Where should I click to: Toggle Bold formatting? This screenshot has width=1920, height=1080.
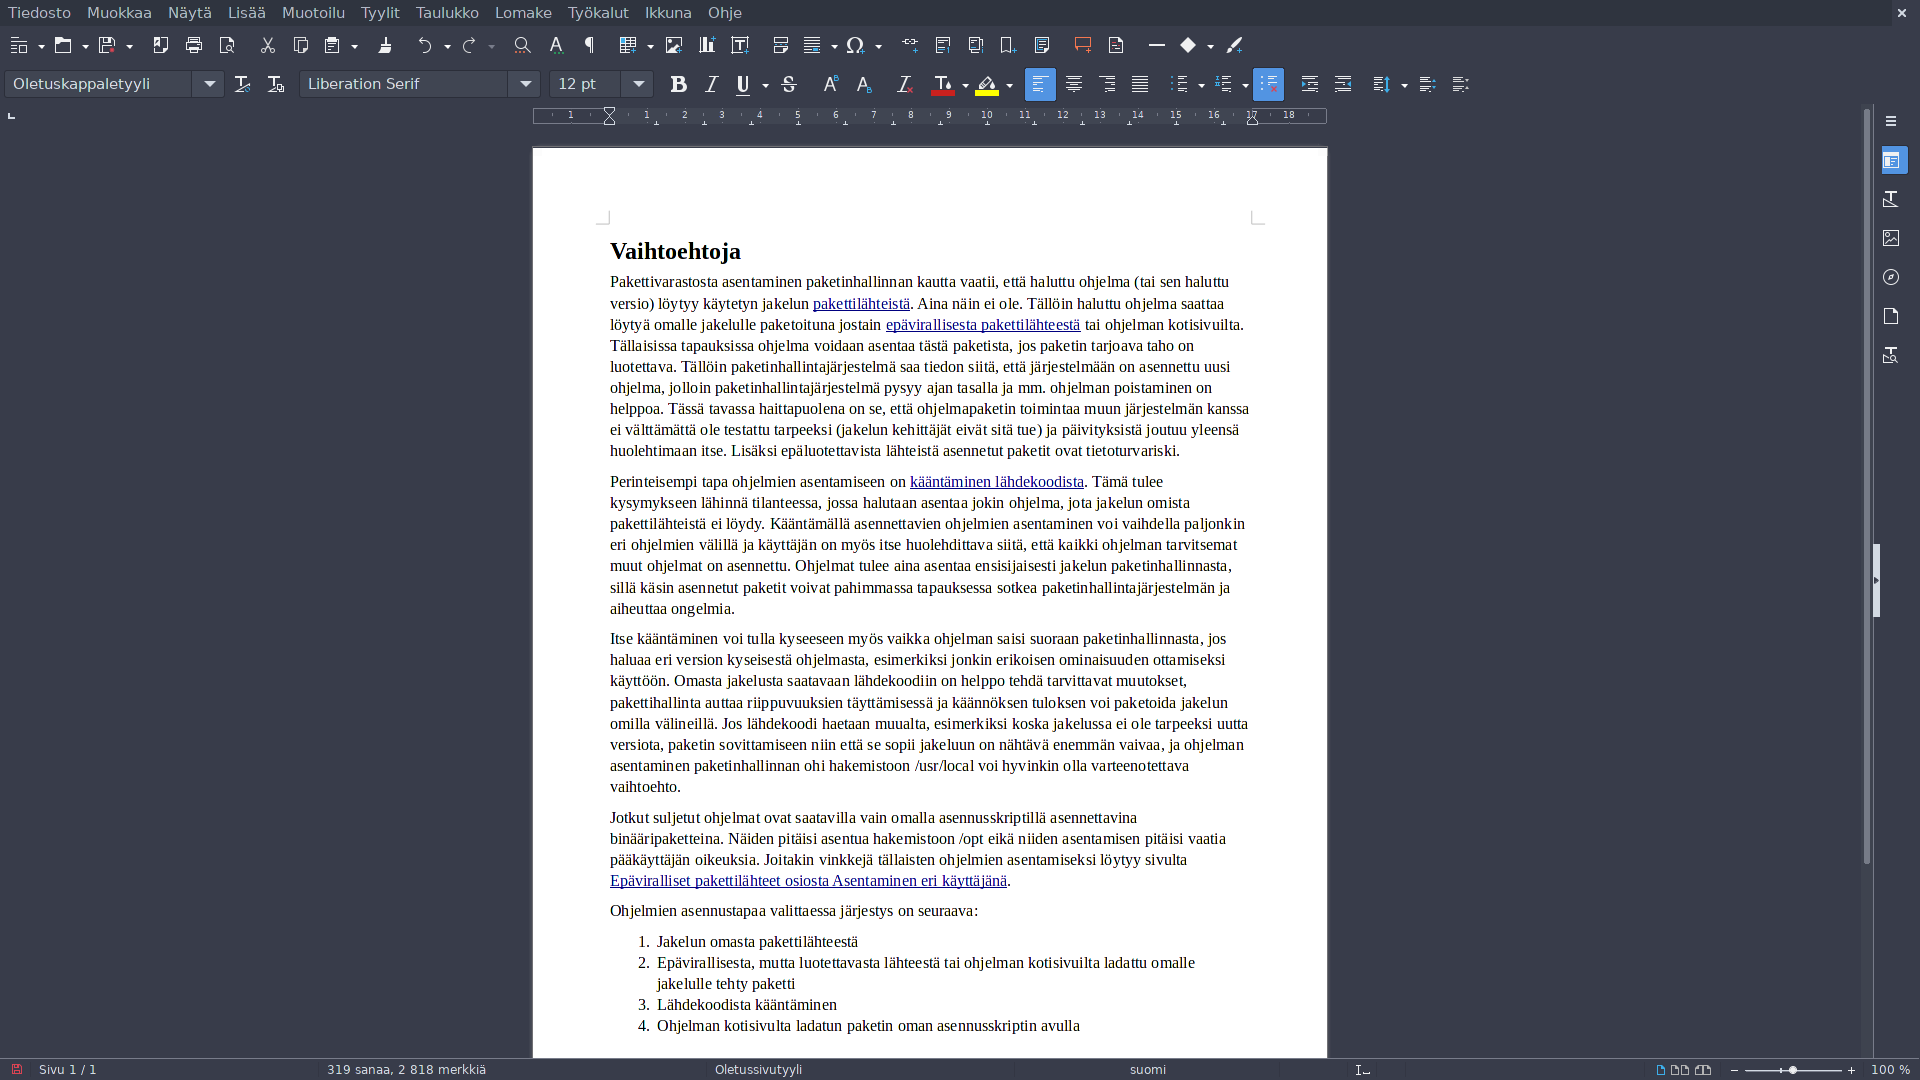coord(678,84)
